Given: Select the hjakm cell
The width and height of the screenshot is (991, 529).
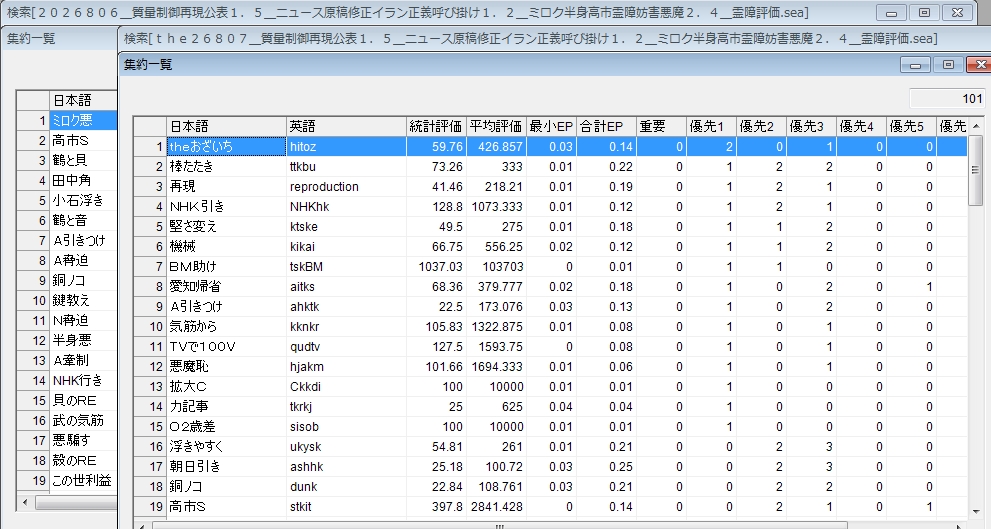Looking at the screenshot, I should coord(346,367).
